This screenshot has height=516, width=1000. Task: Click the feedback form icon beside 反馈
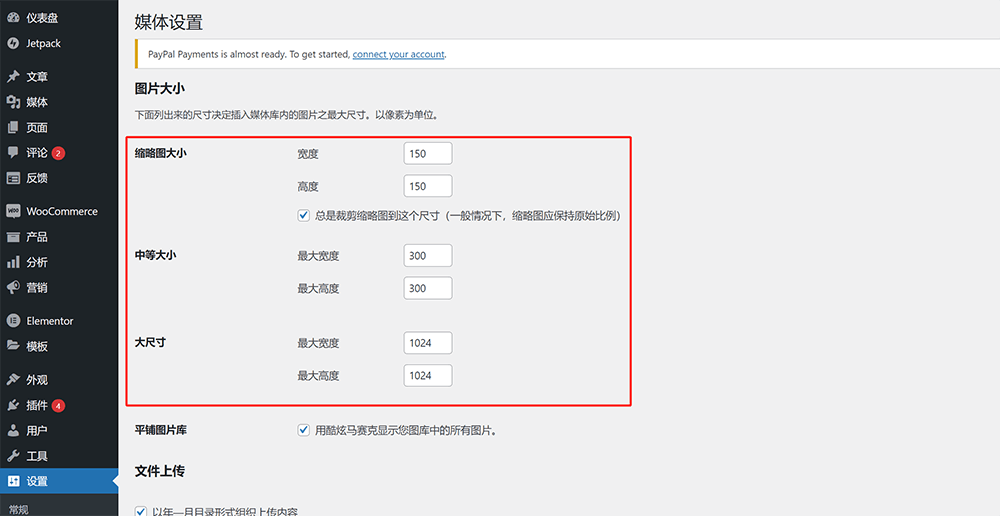coord(13,178)
